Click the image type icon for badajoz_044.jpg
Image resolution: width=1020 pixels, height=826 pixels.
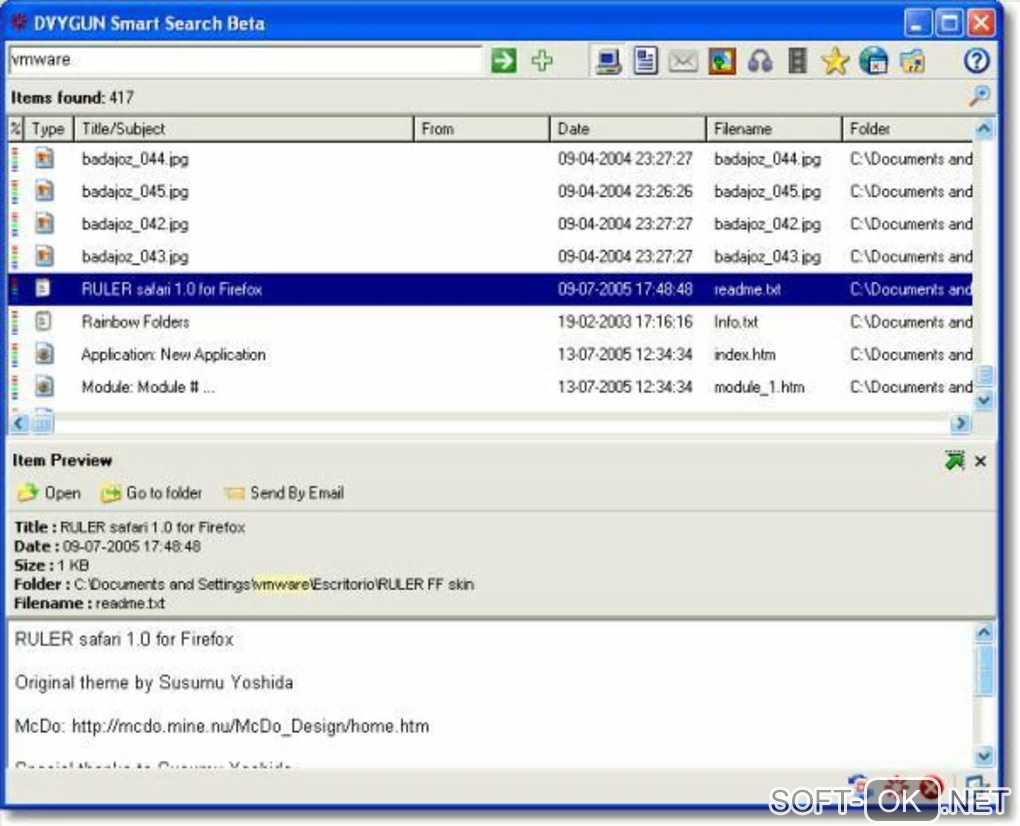(44, 158)
